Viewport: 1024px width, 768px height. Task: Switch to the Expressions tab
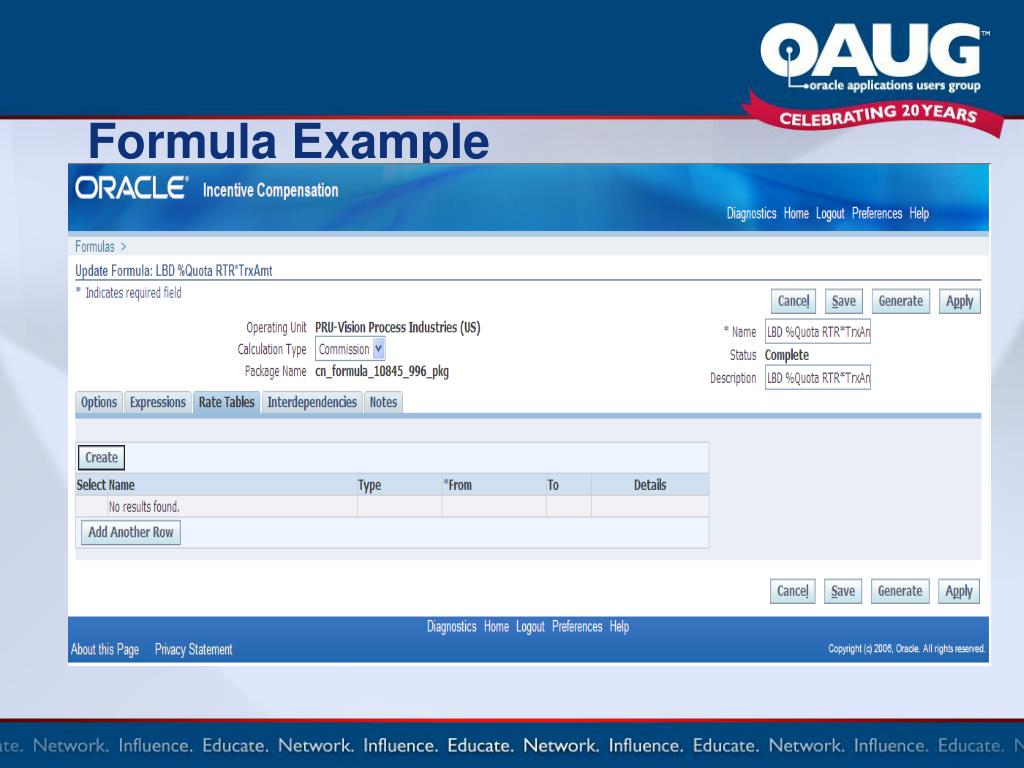[x=157, y=402]
